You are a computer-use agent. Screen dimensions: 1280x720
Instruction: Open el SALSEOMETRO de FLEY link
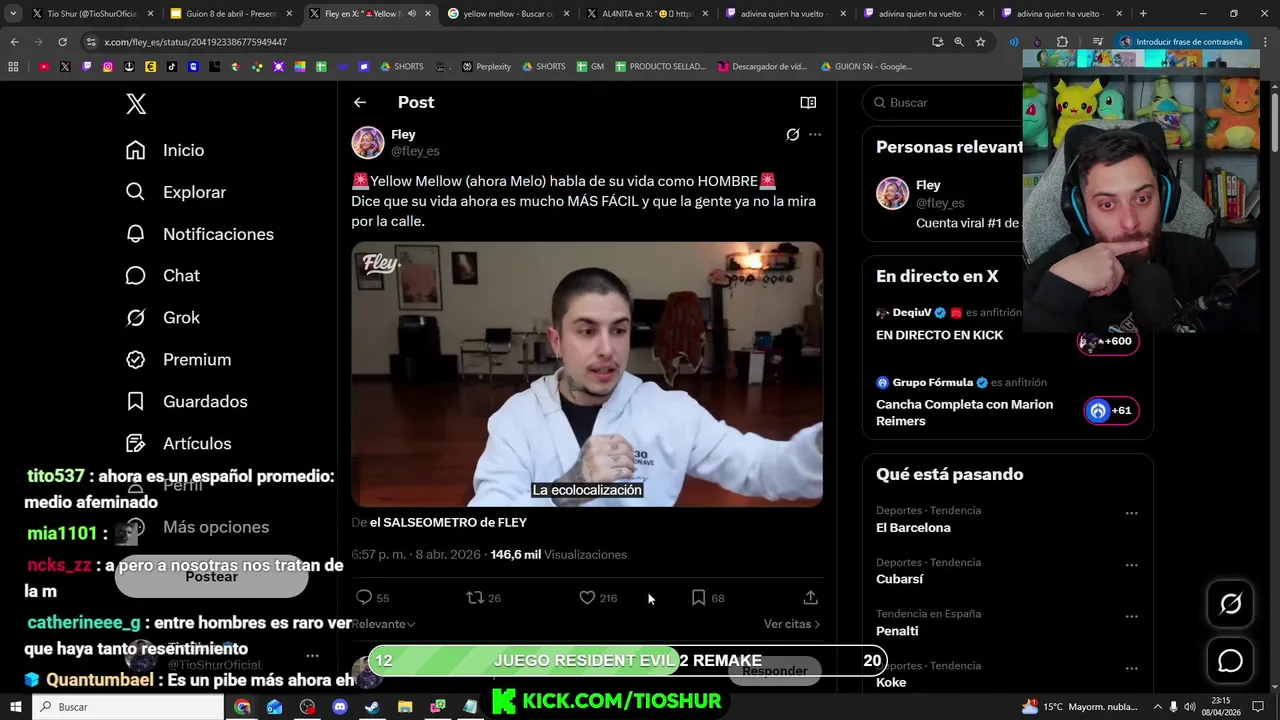[x=448, y=522]
